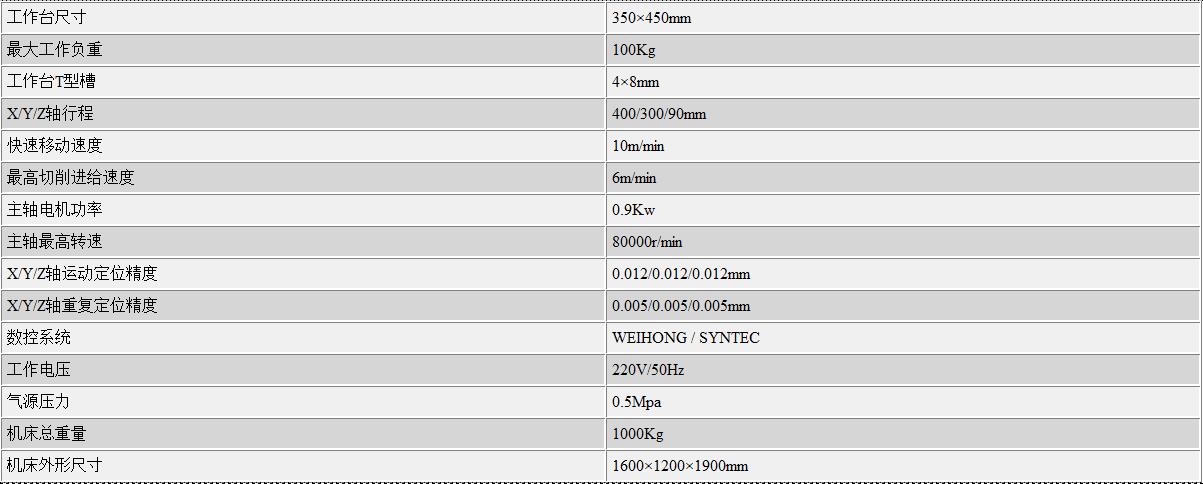
Task: Select the 80000r/min value cell
Action: point(903,242)
